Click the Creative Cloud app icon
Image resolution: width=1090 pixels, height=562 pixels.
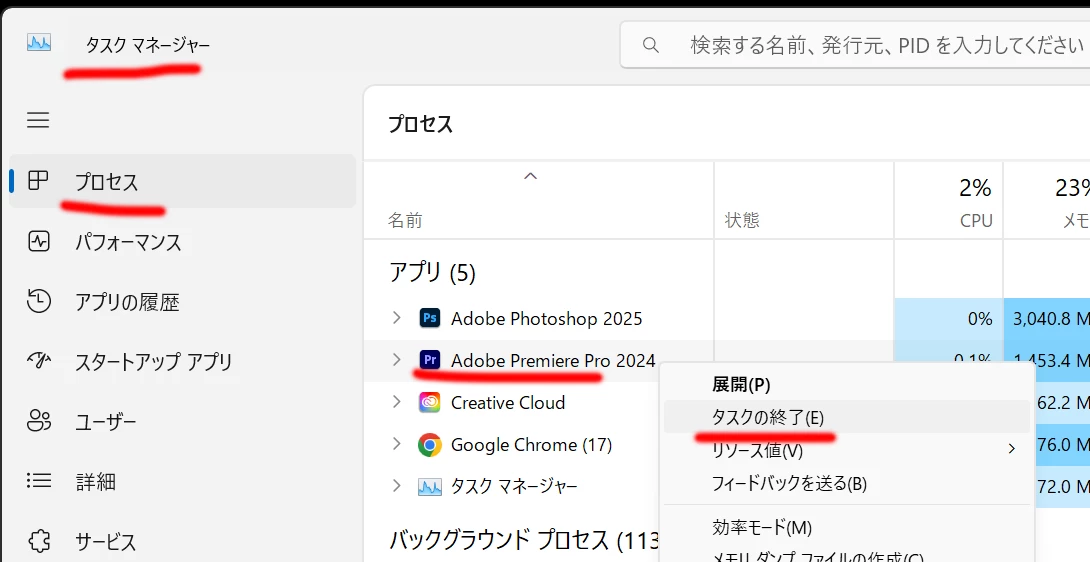(x=430, y=403)
